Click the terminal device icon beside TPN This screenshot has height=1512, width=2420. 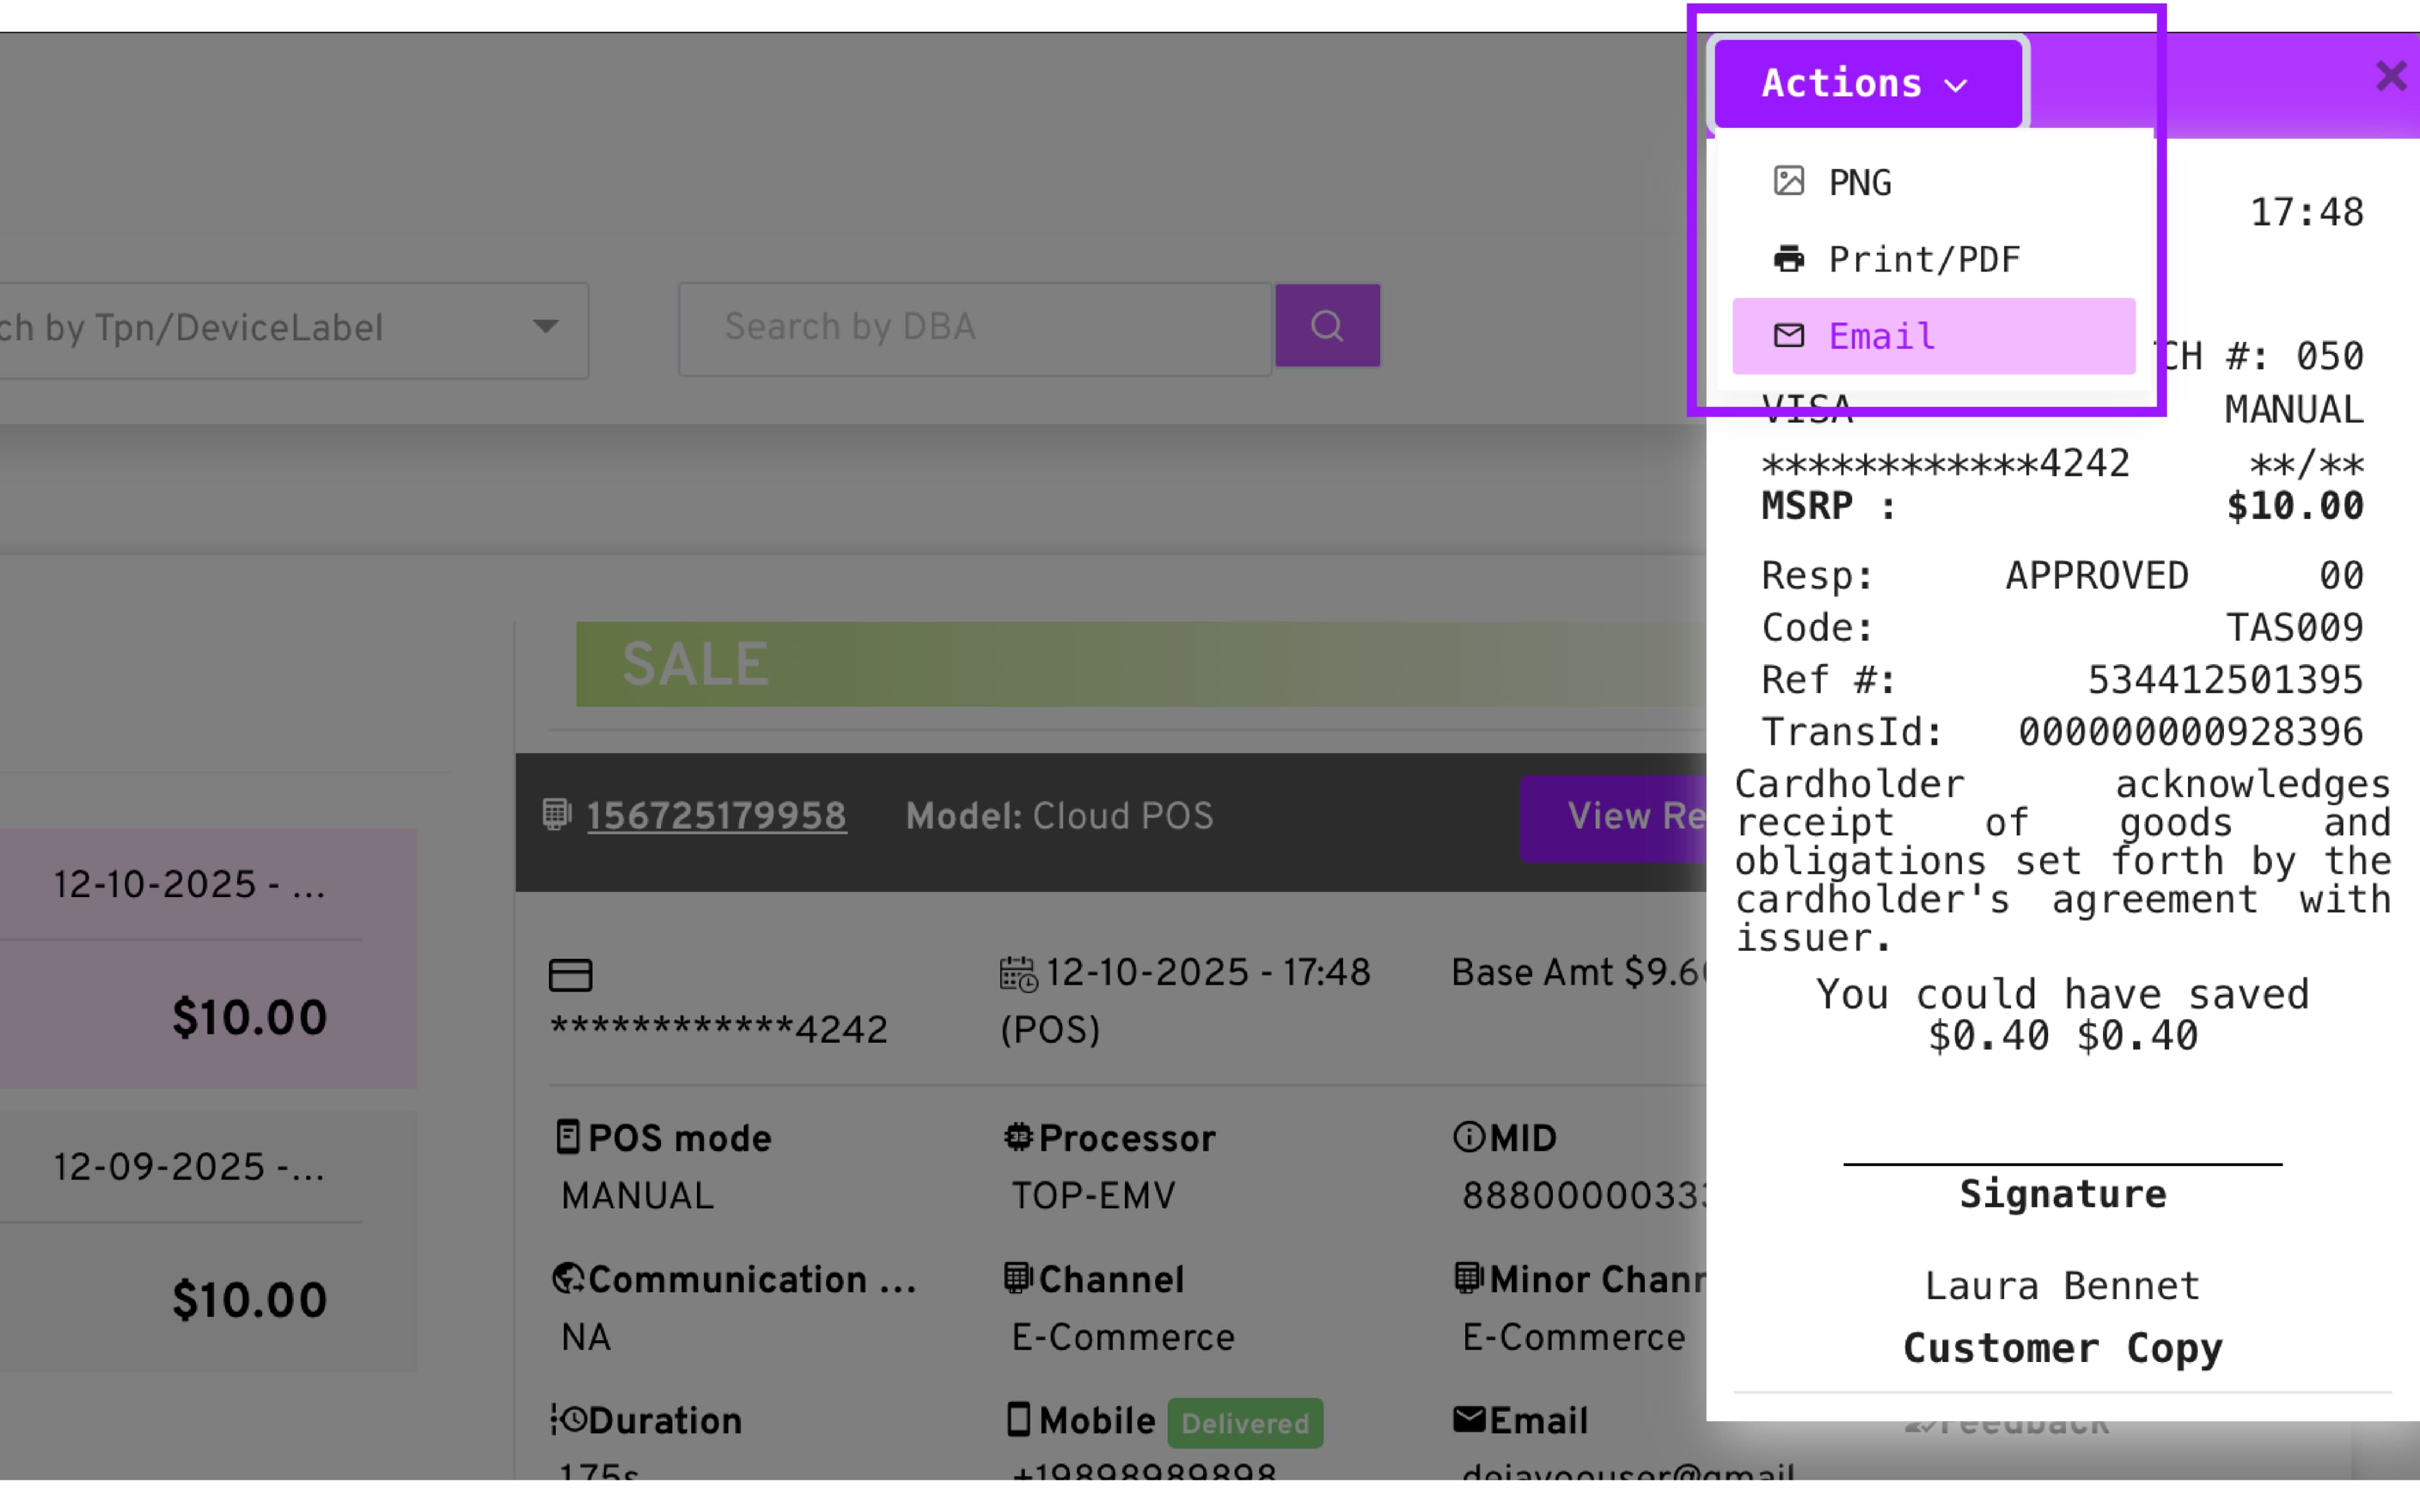[x=557, y=814]
